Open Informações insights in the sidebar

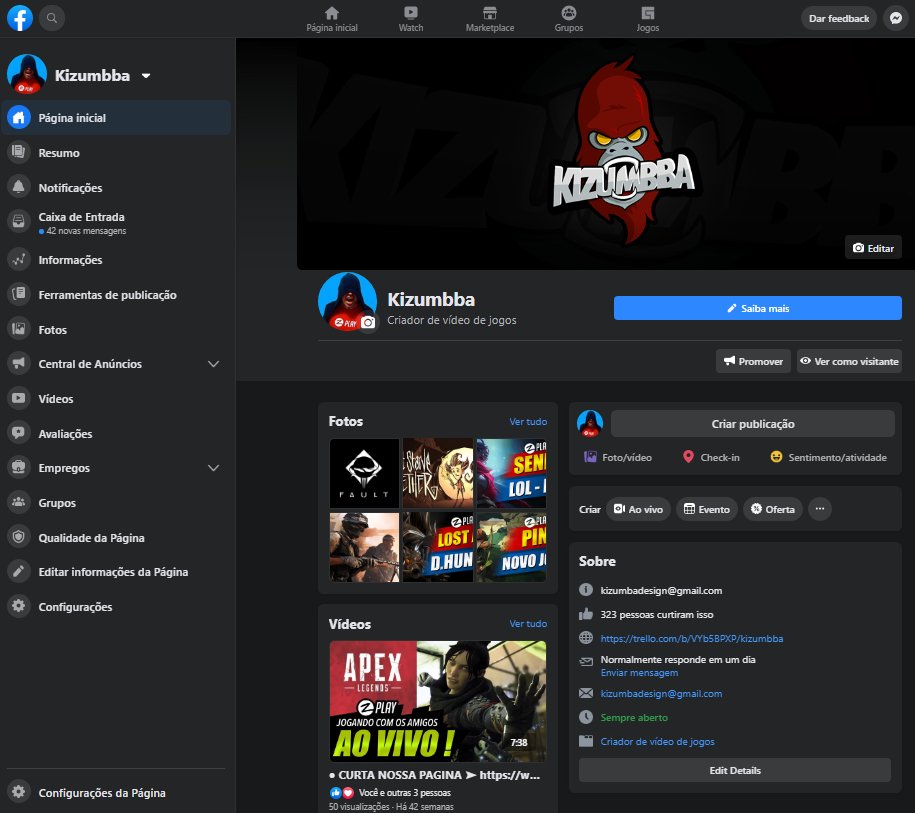tap(117, 260)
